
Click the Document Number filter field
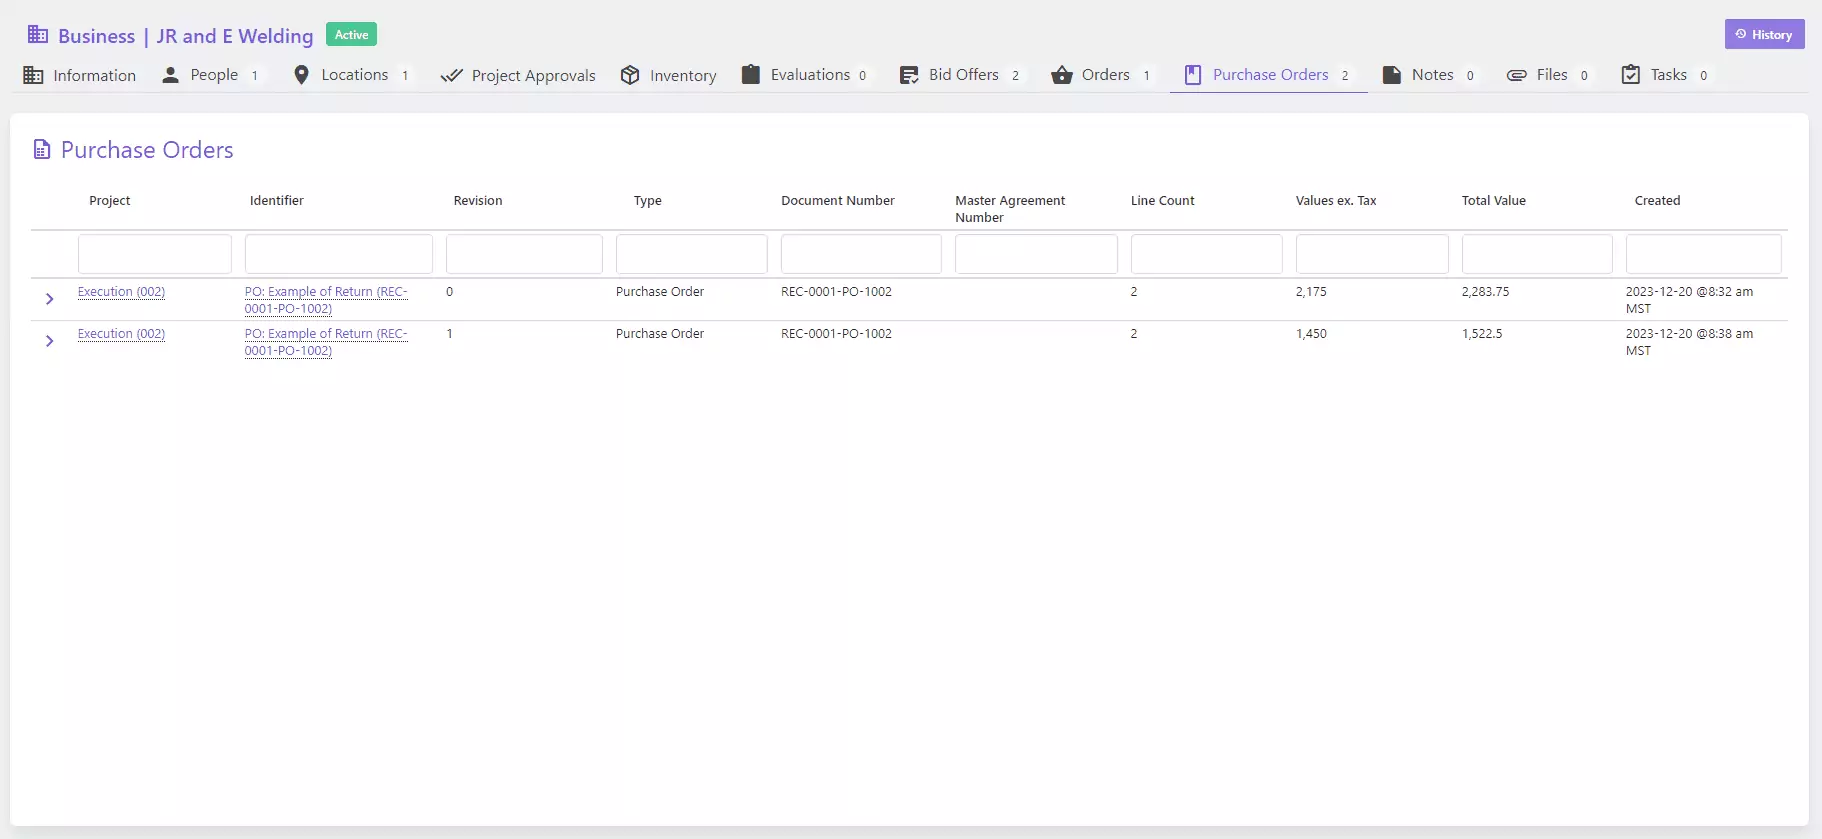click(861, 254)
